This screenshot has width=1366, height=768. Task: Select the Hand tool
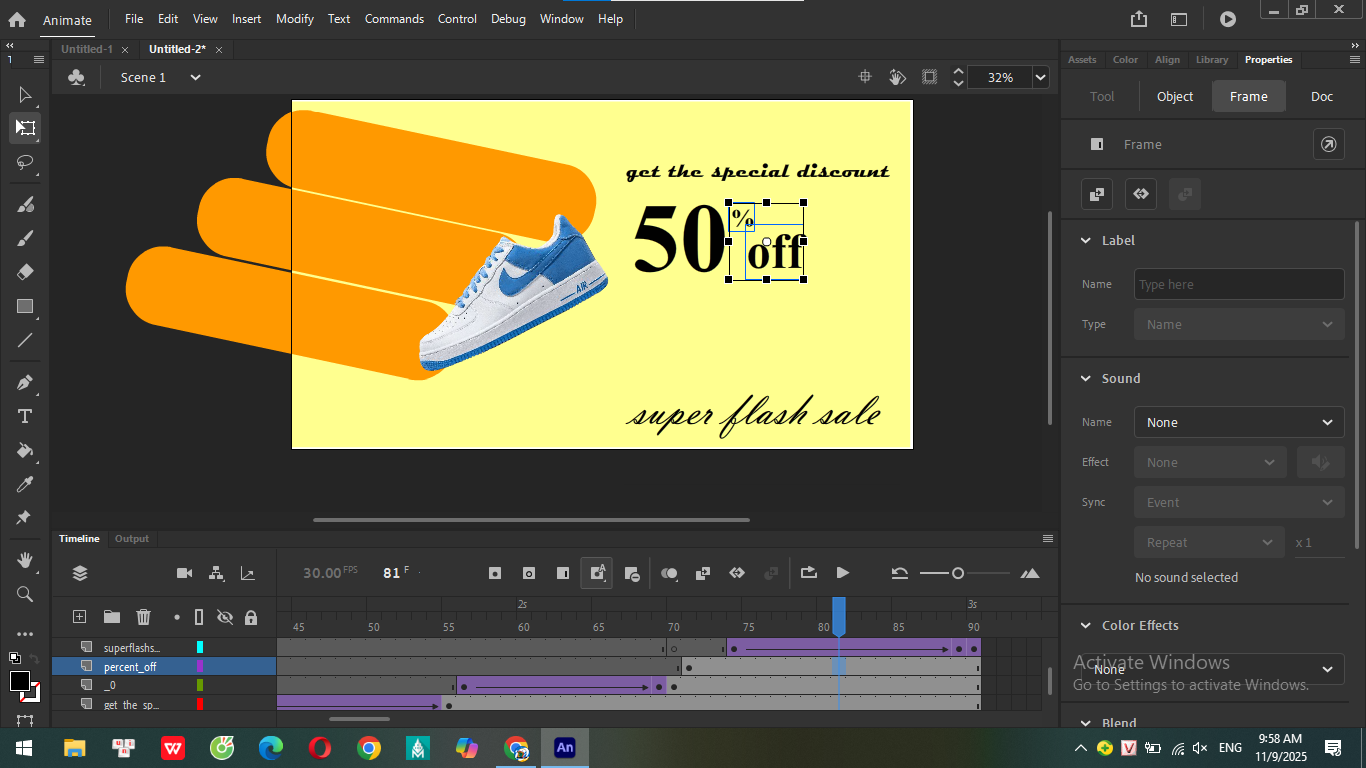(x=25, y=560)
